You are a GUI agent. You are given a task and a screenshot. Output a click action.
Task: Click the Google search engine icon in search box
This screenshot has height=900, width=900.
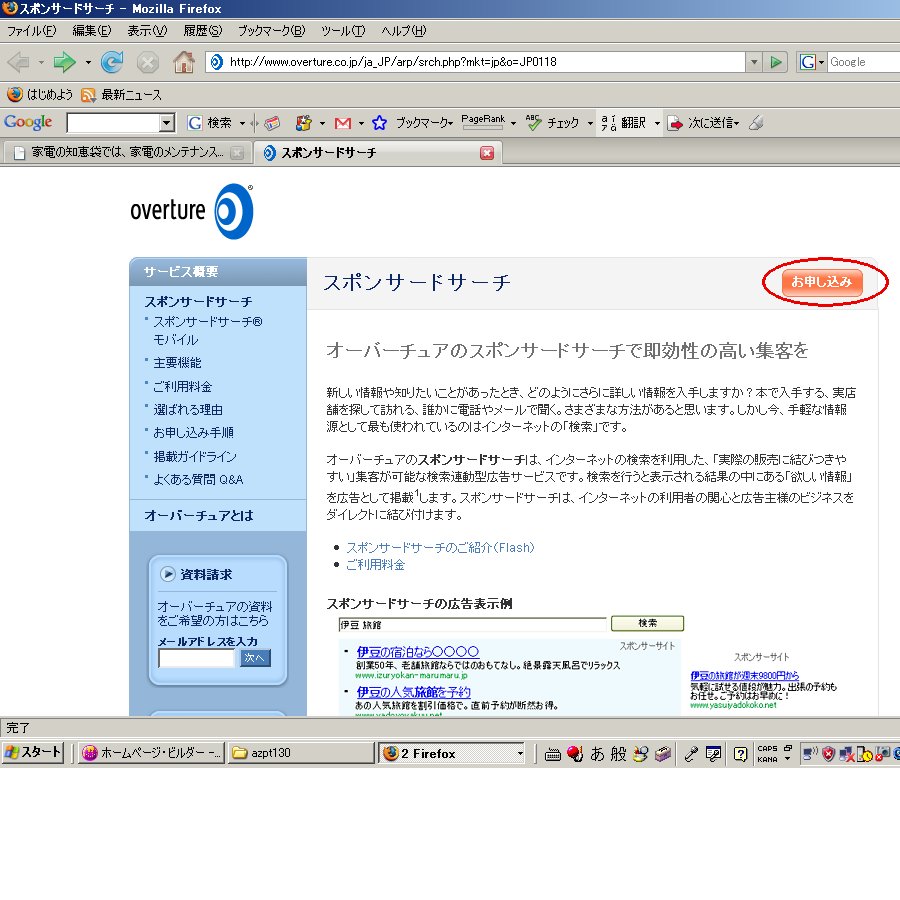tap(808, 62)
